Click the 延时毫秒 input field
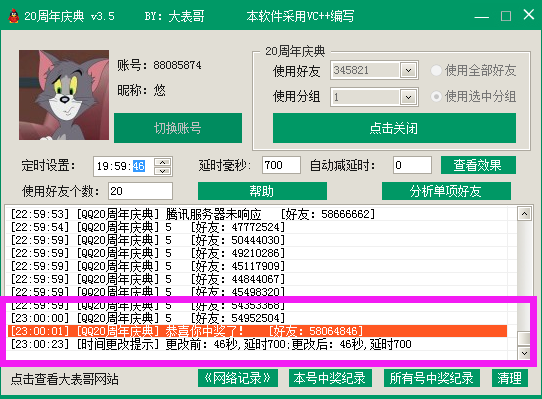Viewport: 542px width, 399px height. tap(281, 165)
